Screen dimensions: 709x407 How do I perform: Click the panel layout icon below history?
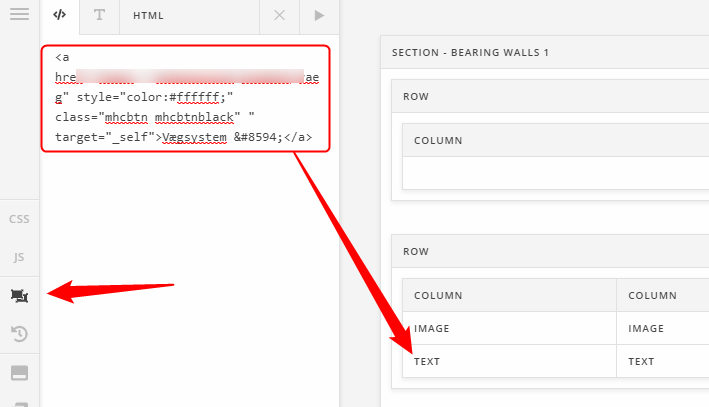pyautogui.click(x=19, y=373)
